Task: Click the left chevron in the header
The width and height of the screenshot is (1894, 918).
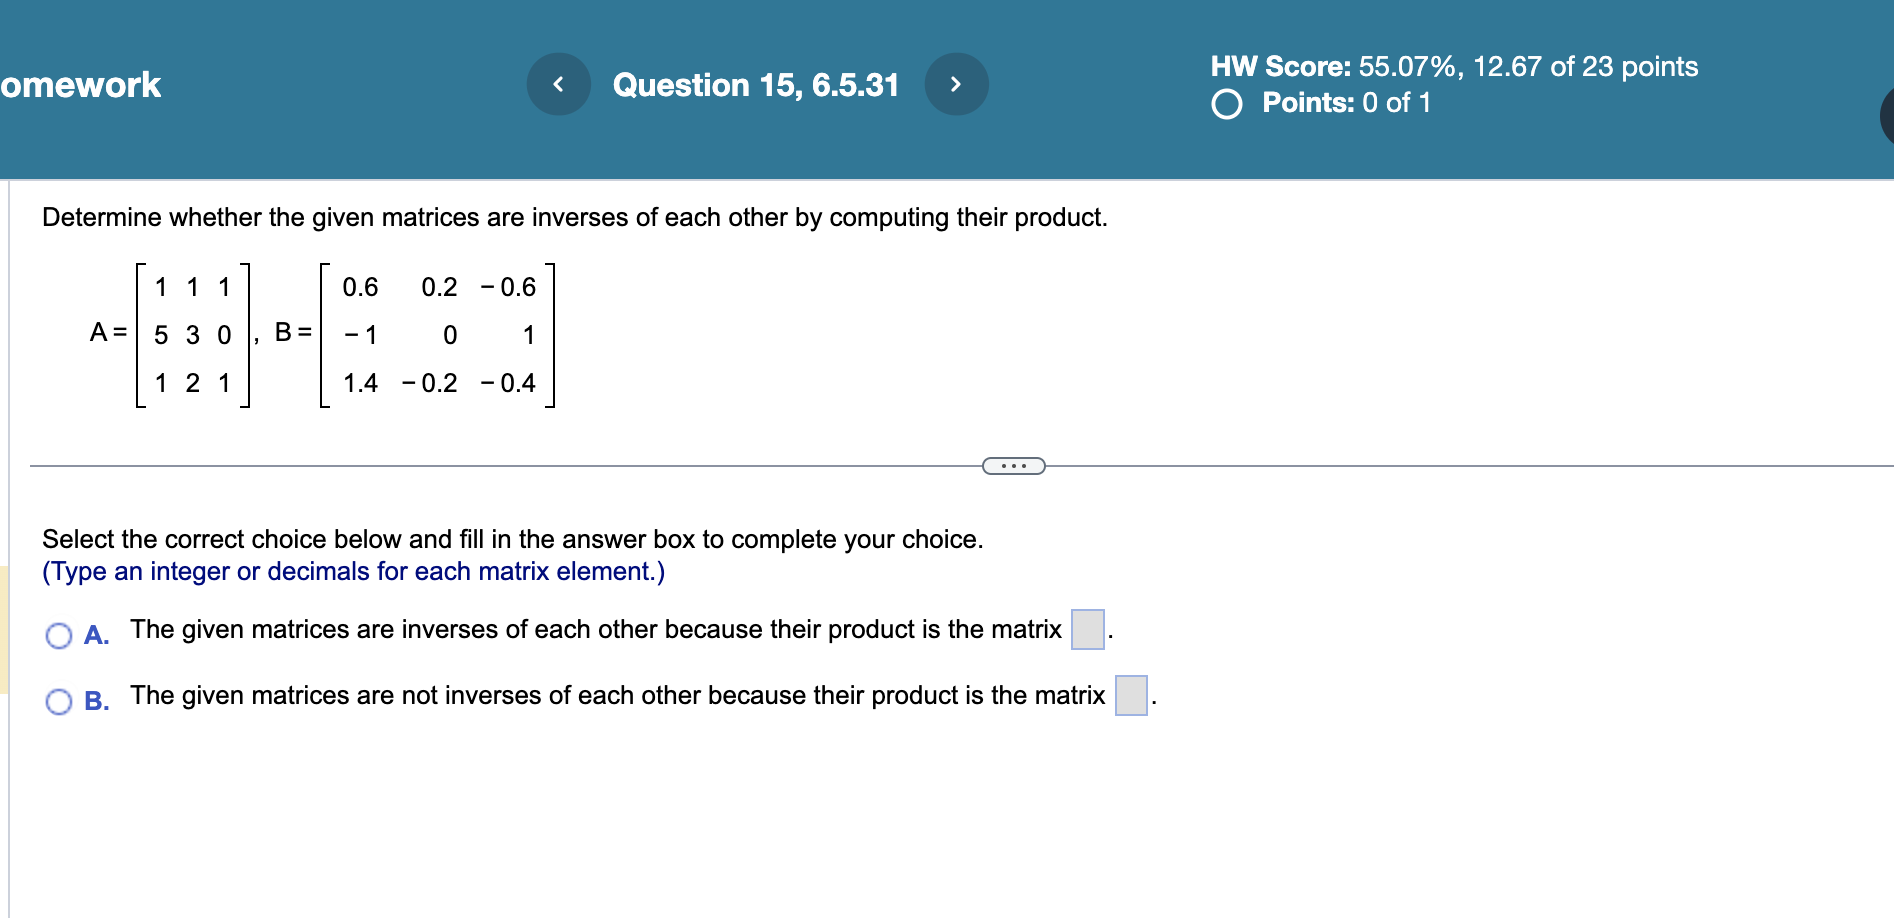Action: tap(557, 84)
